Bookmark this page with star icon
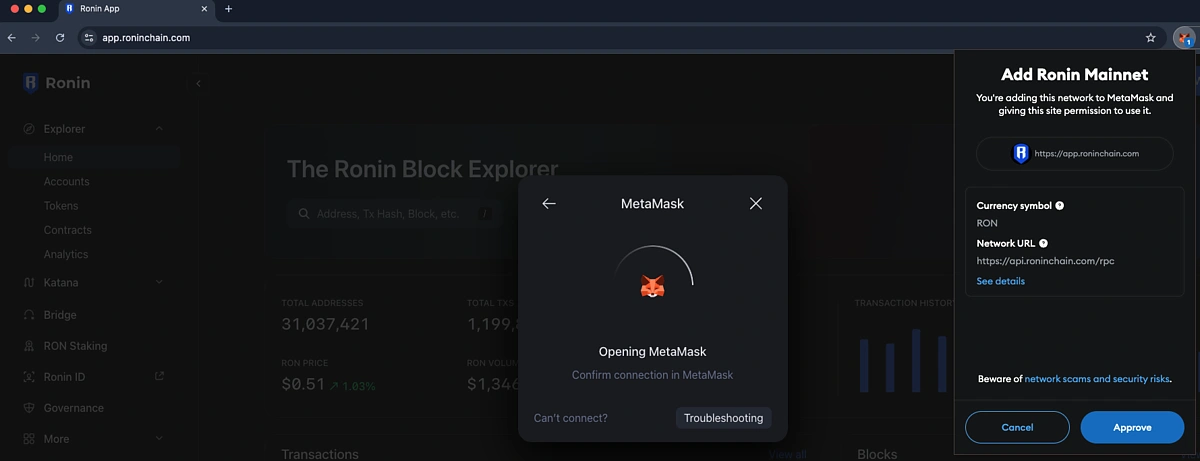The image size is (1200, 461). pyautogui.click(x=1151, y=37)
